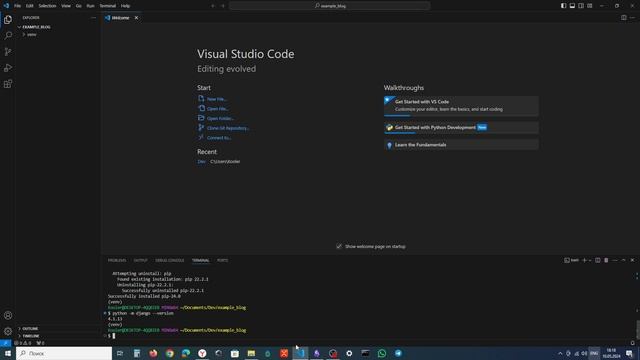The height and width of the screenshot is (360, 640).
Task: Open the Windows Start menu
Action: [x=8, y=353]
